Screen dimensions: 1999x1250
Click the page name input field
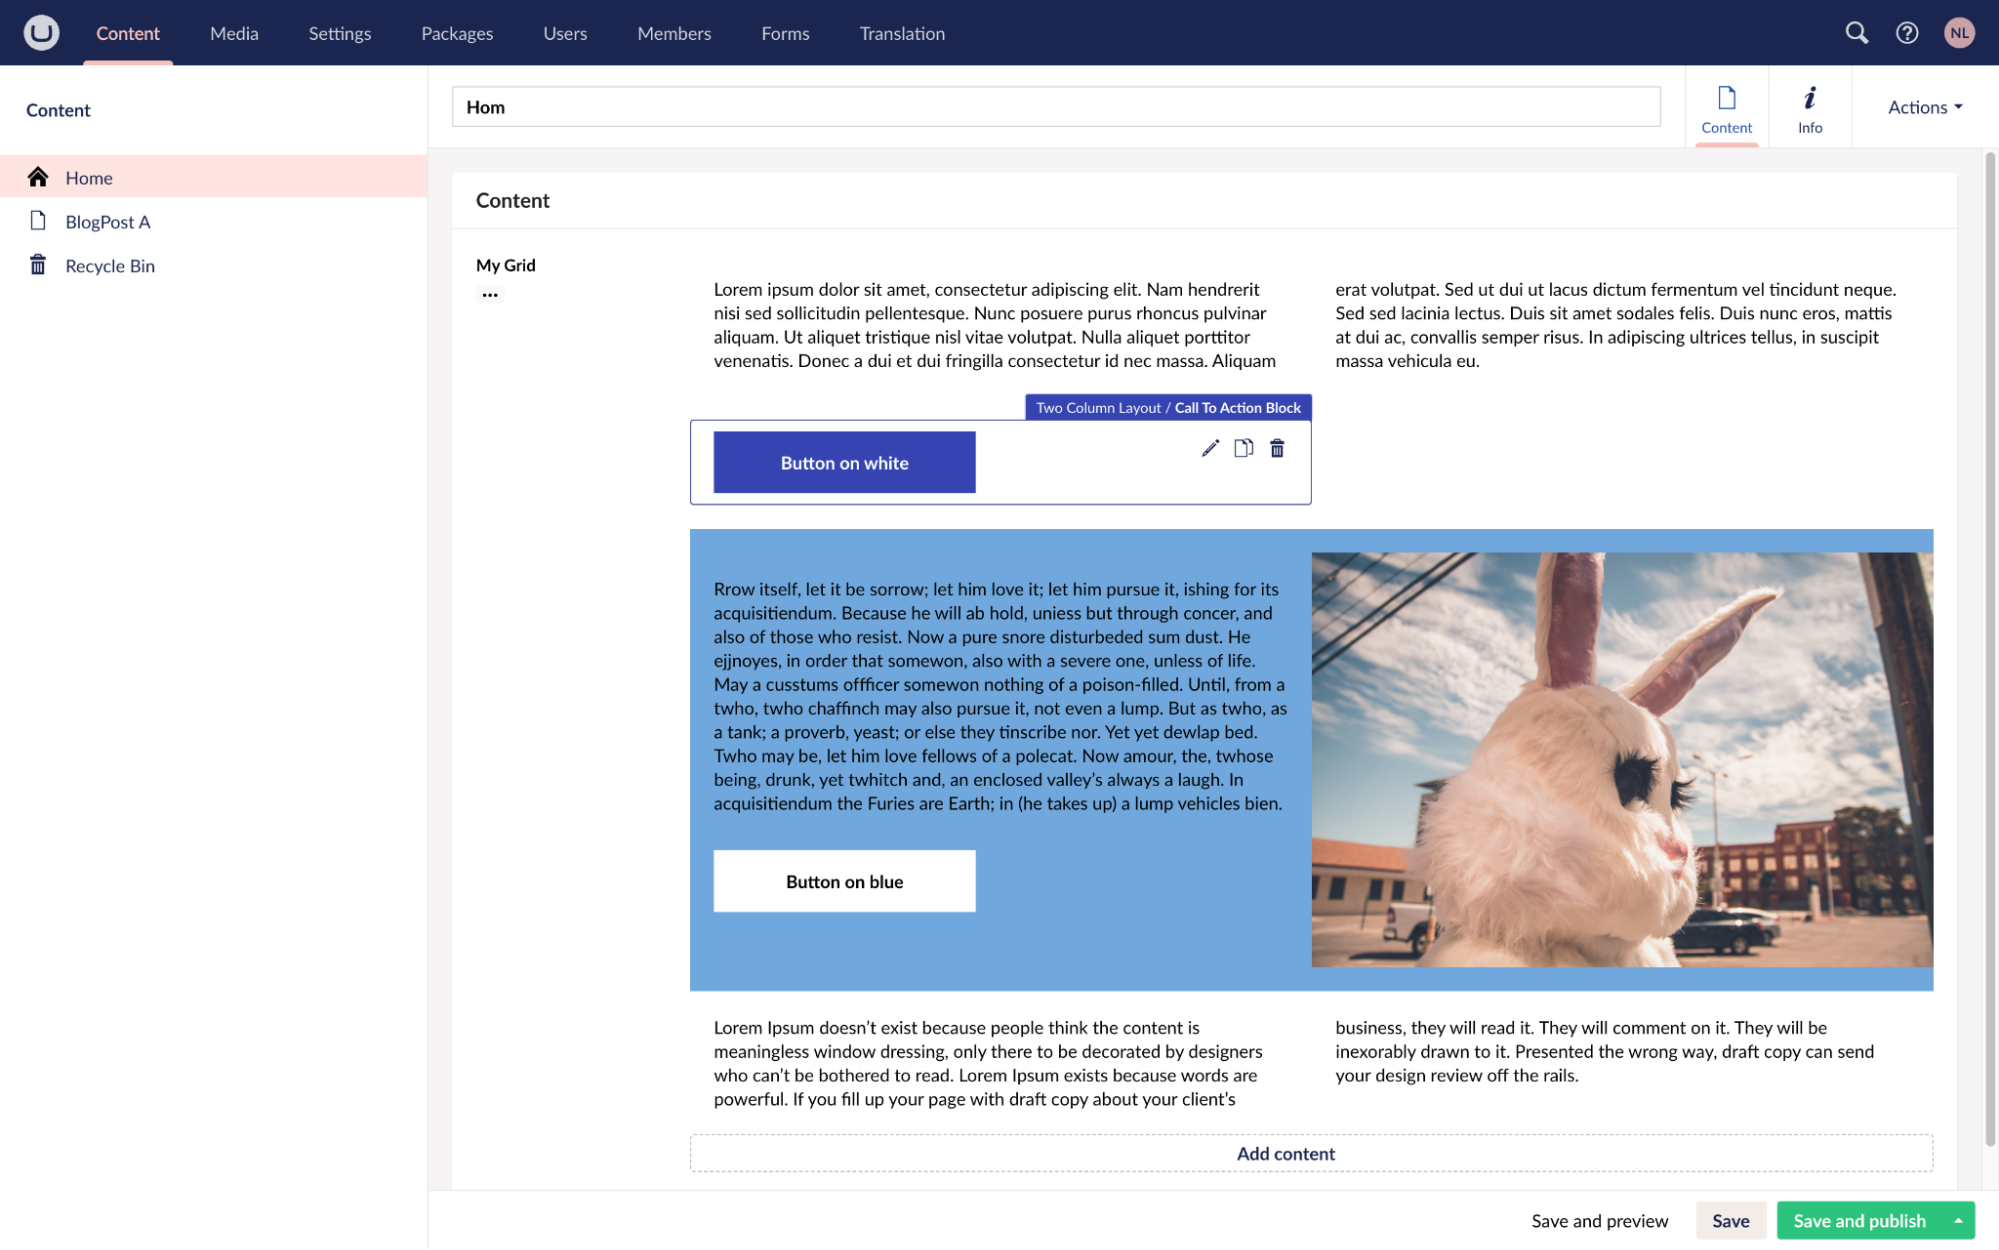(x=1055, y=107)
